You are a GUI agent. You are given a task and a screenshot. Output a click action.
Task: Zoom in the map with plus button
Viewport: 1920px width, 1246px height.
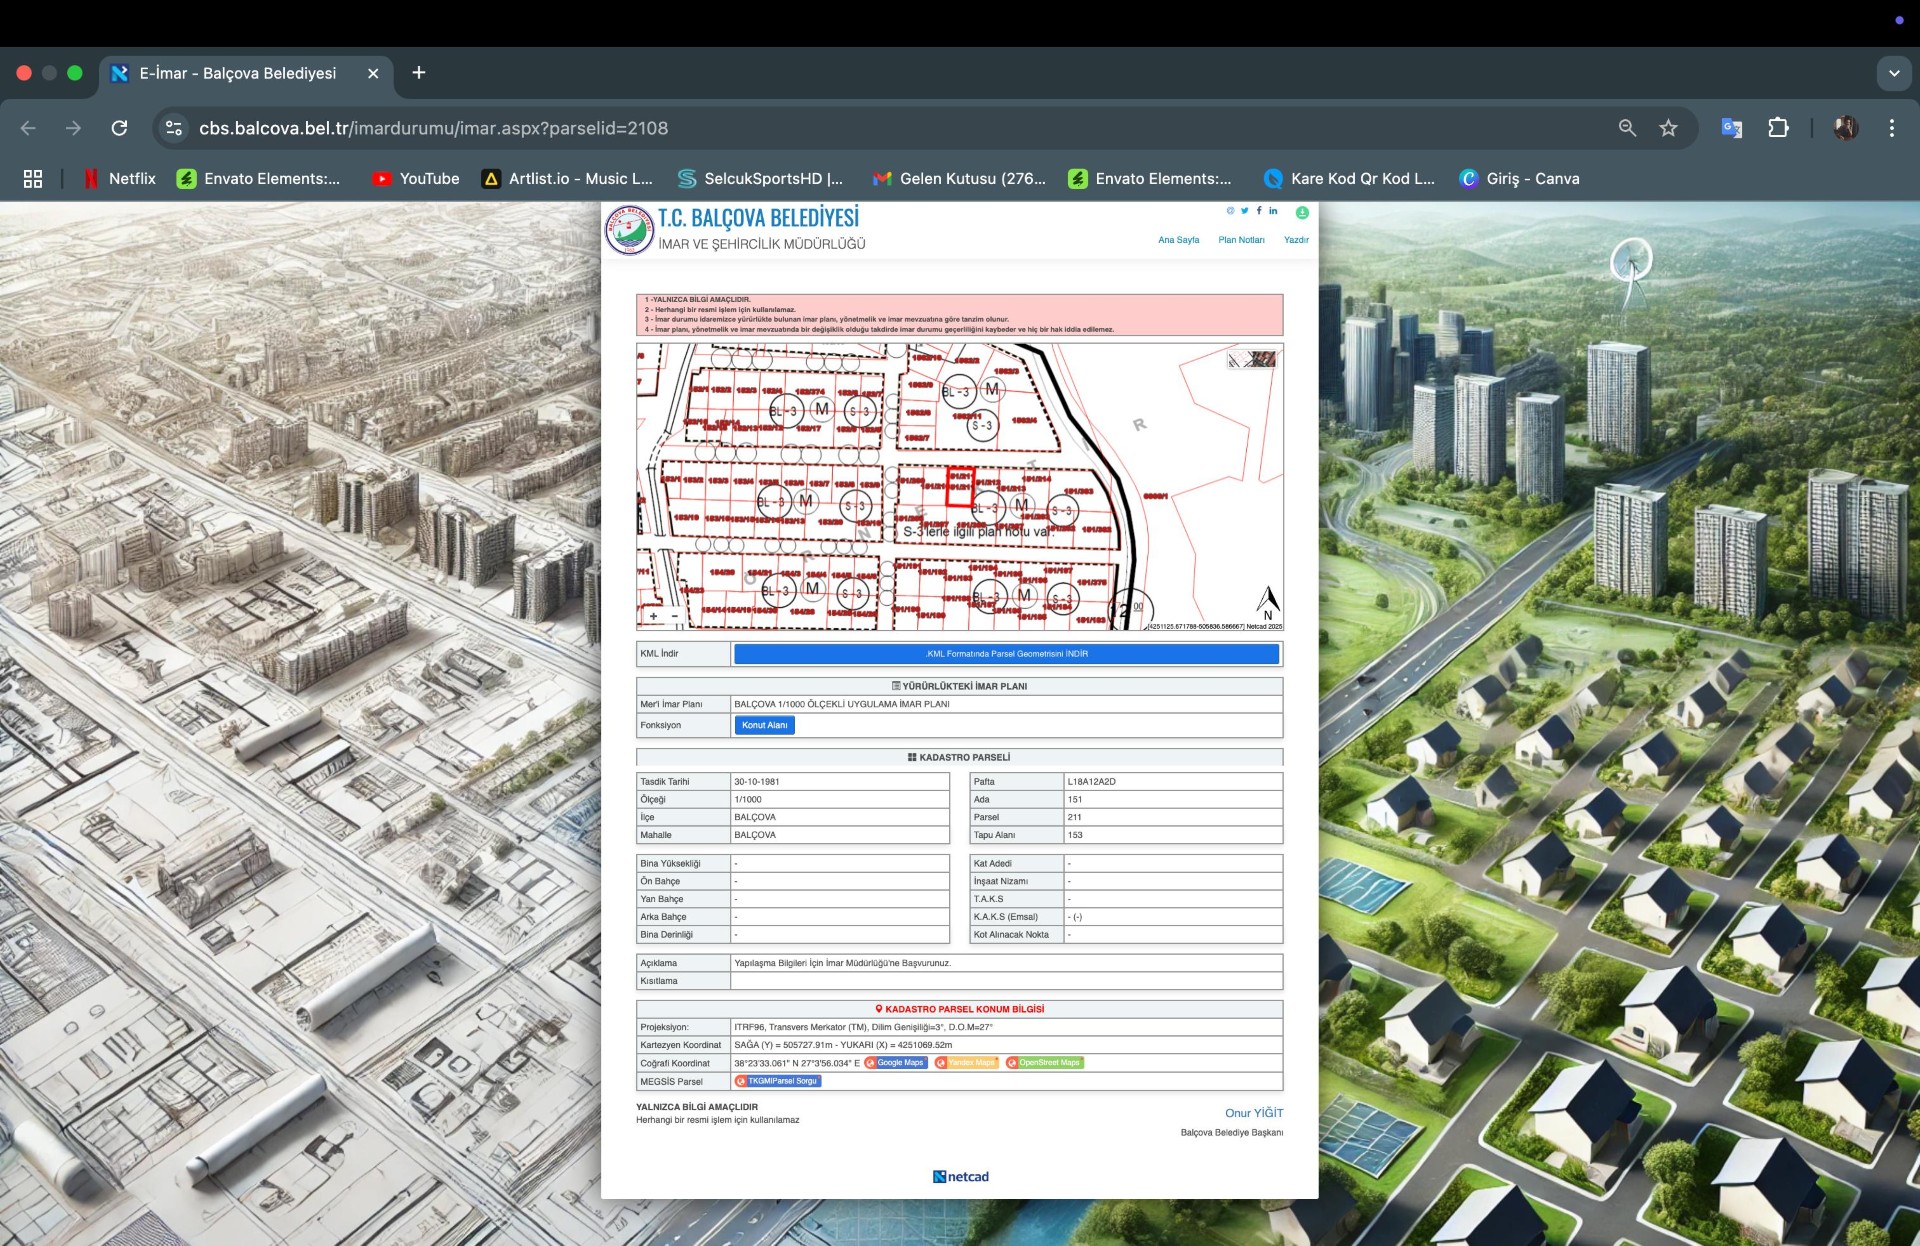[x=654, y=616]
